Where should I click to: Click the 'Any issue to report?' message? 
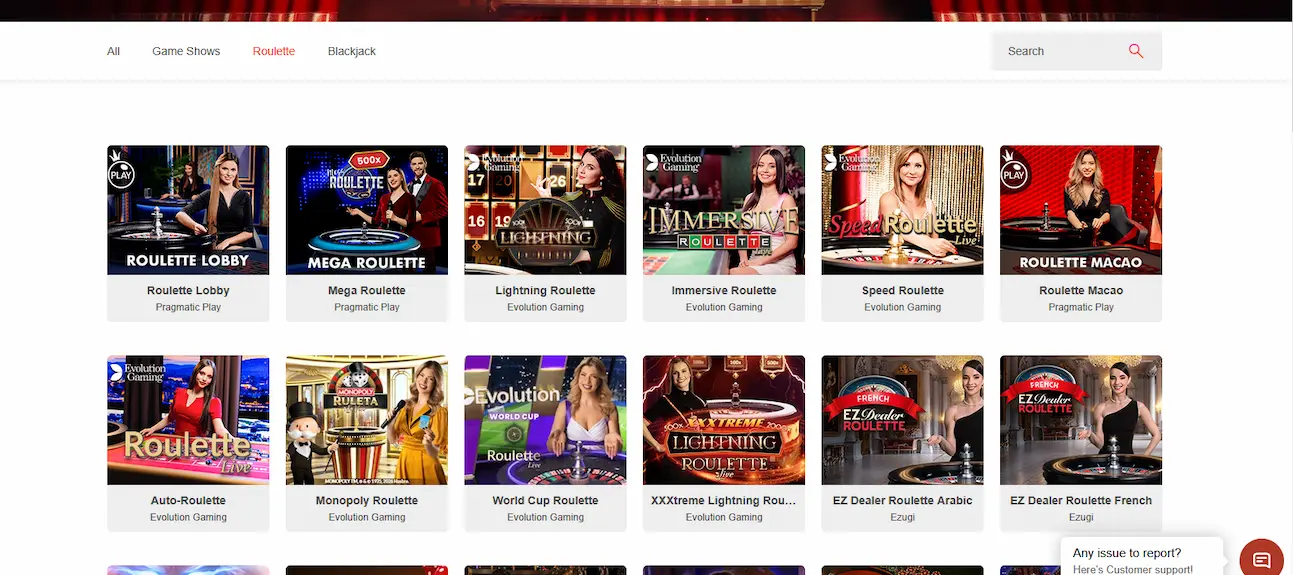tap(1127, 553)
